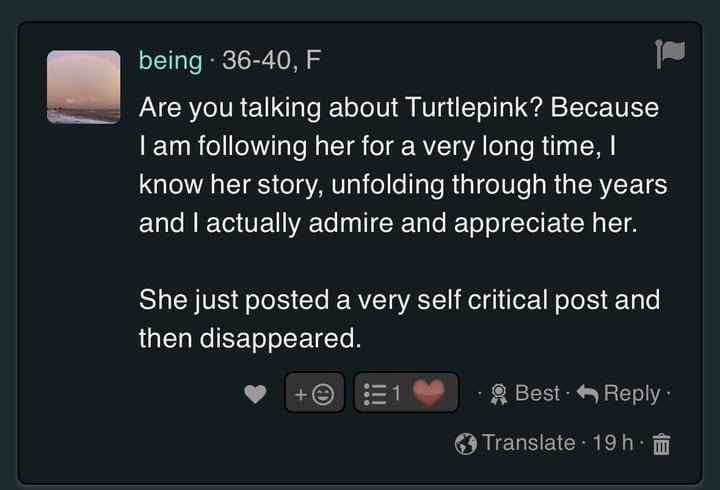This screenshot has height=490, width=720.
Task: Like the comment with the white heart
Action: tap(256, 394)
